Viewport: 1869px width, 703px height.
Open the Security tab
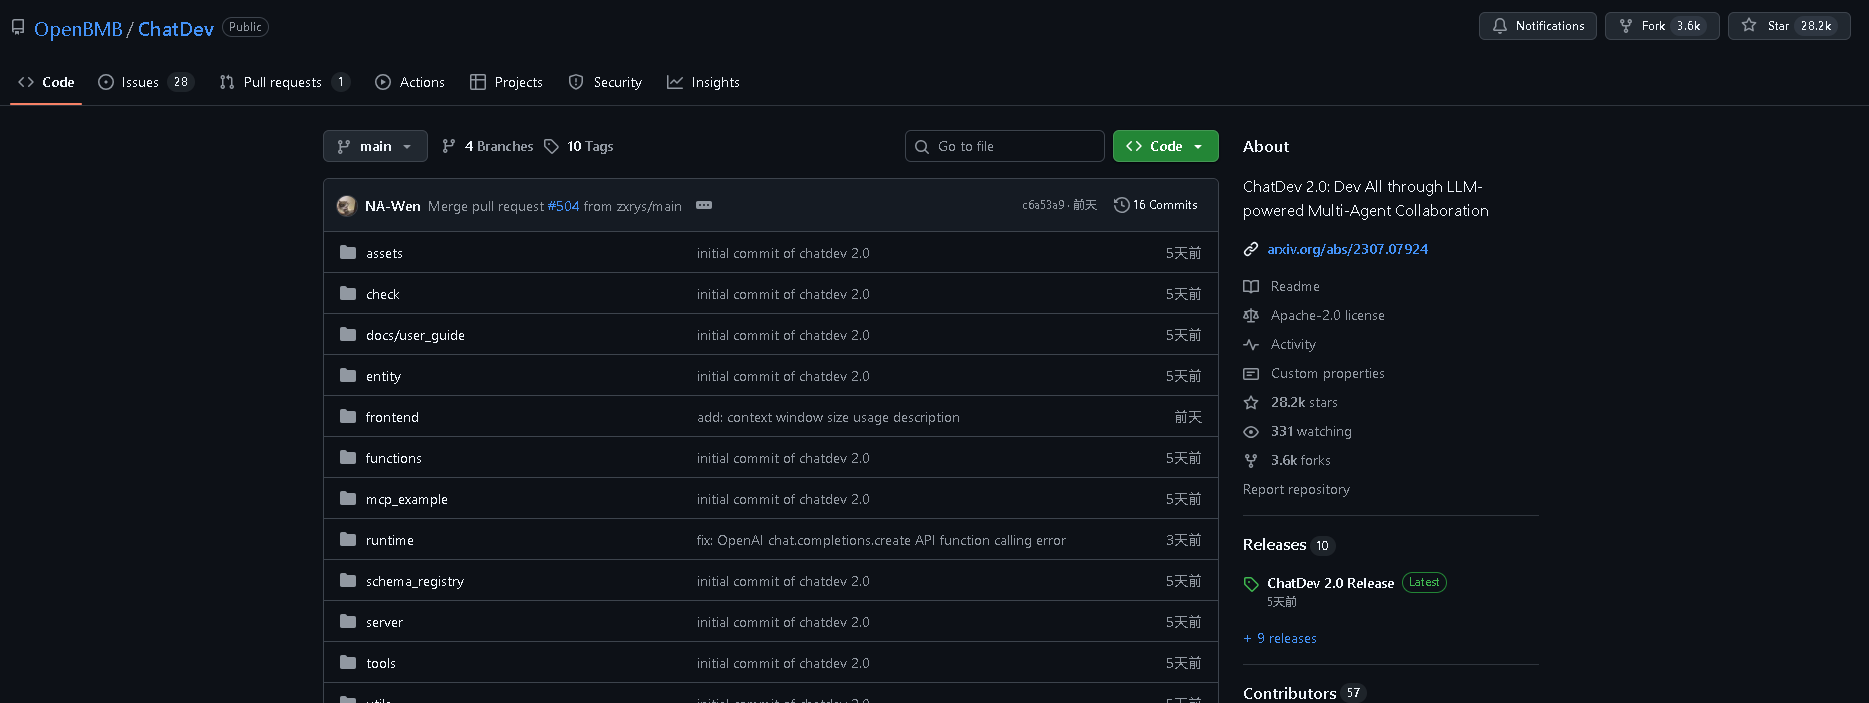pyautogui.click(x=605, y=82)
